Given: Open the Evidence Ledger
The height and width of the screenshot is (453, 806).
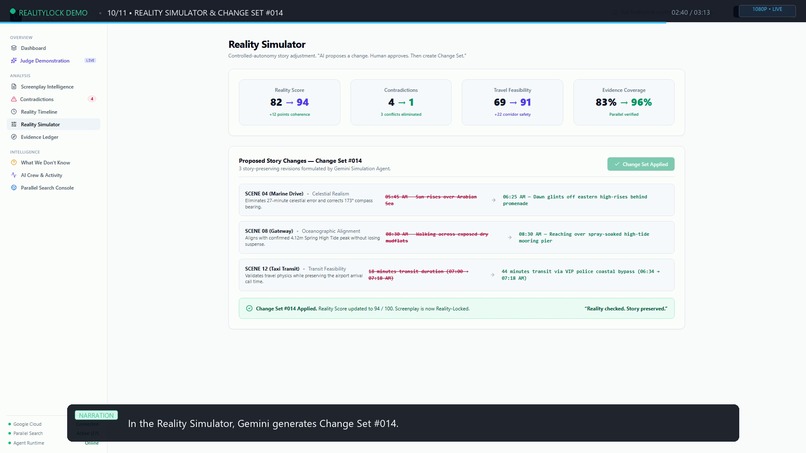Looking at the screenshot, I should (53, 137).
